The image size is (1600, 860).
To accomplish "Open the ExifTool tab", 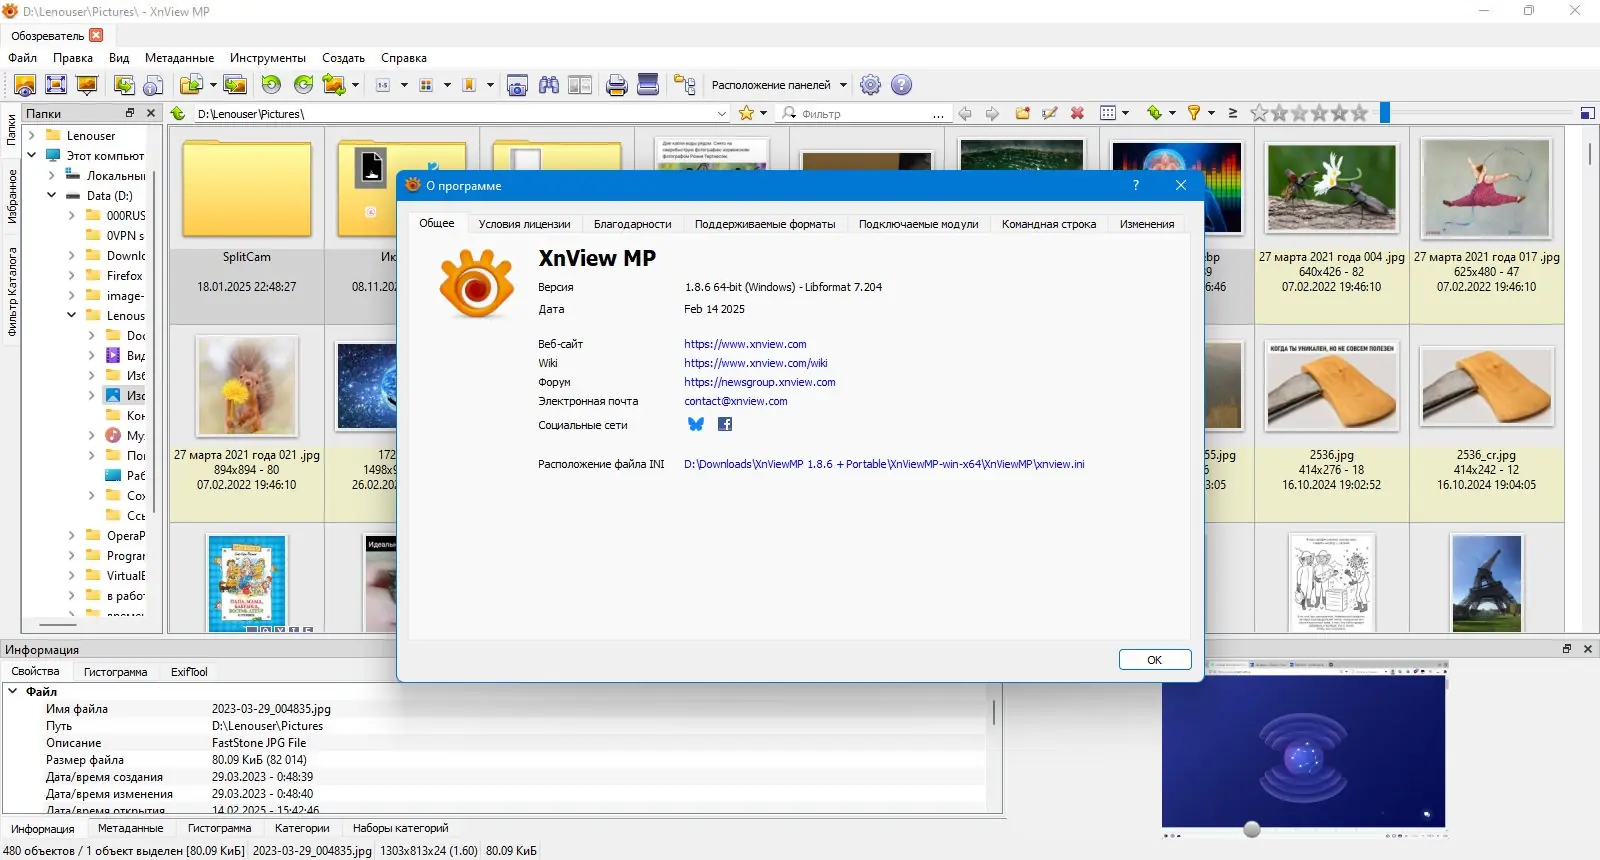I will point(189,672).
